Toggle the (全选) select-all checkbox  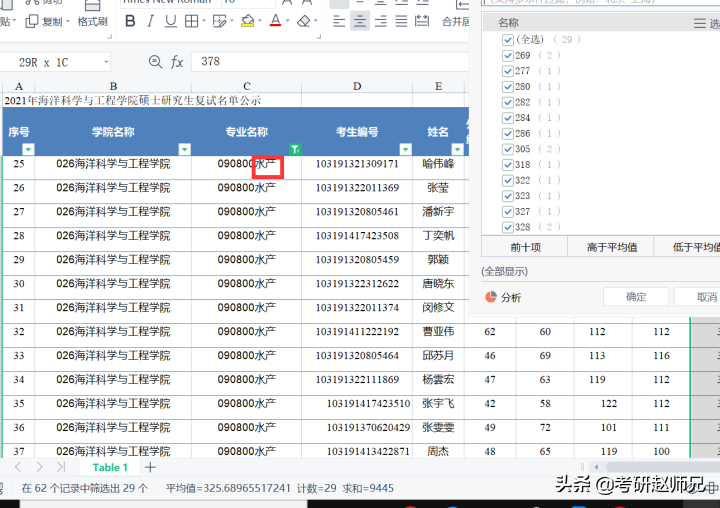[507, 40]
